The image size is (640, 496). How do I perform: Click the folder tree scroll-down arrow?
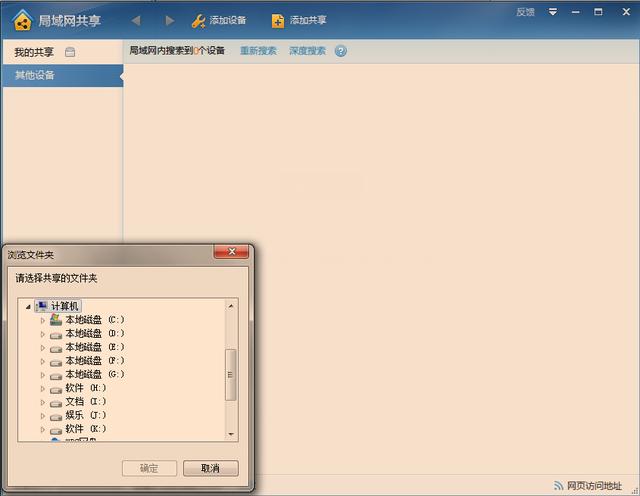coord(231,434)
